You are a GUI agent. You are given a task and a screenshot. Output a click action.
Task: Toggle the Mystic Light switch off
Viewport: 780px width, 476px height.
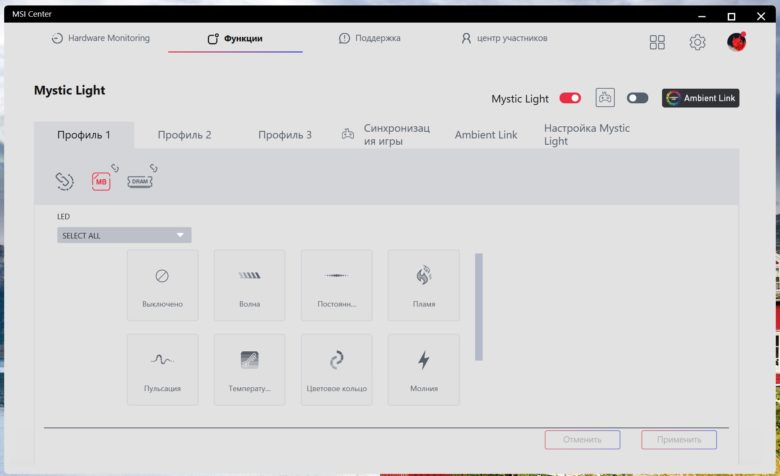[570, 98]
